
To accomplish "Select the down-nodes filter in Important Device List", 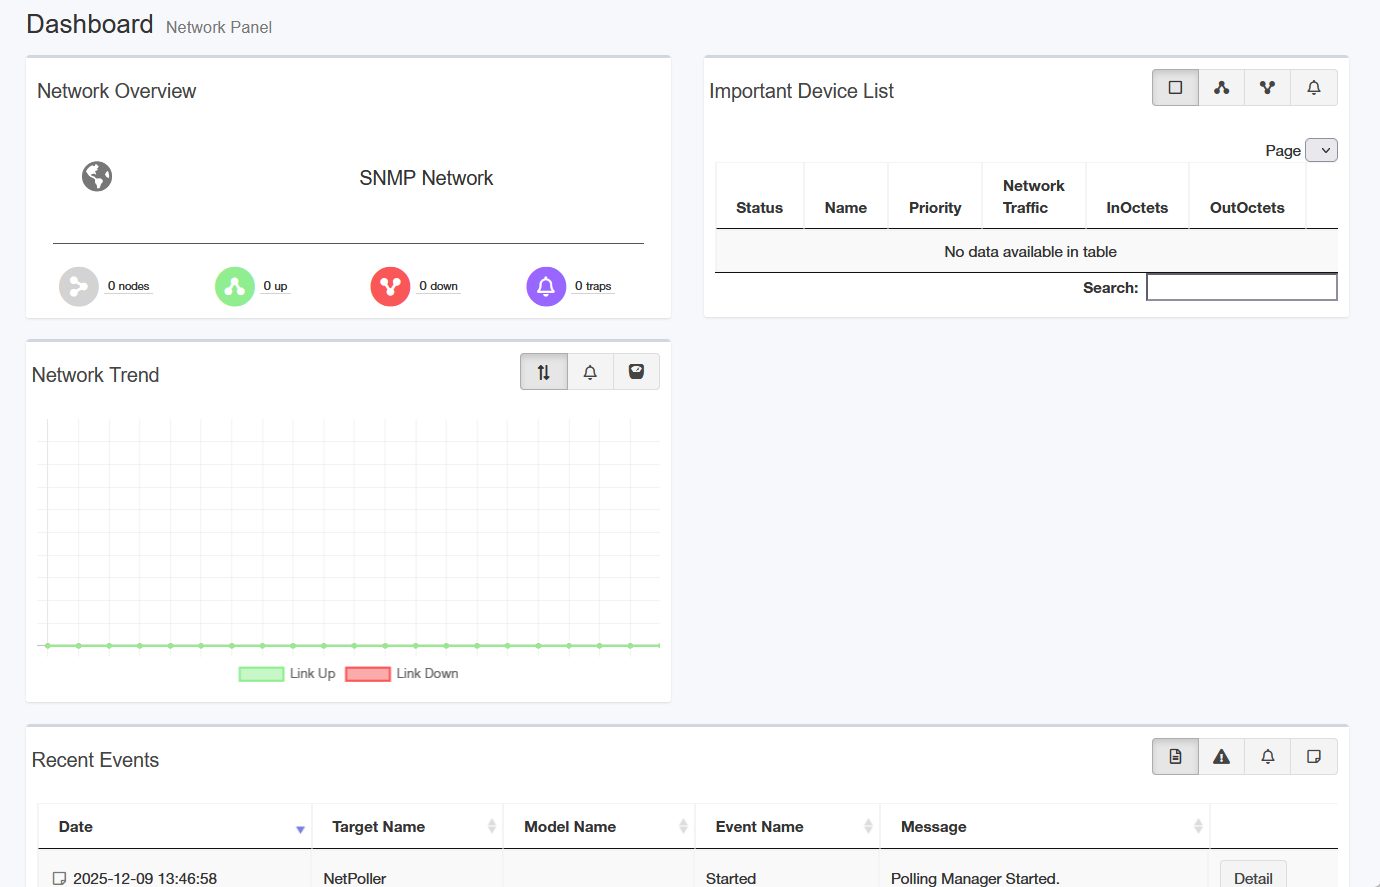I will pos(1267,88).
